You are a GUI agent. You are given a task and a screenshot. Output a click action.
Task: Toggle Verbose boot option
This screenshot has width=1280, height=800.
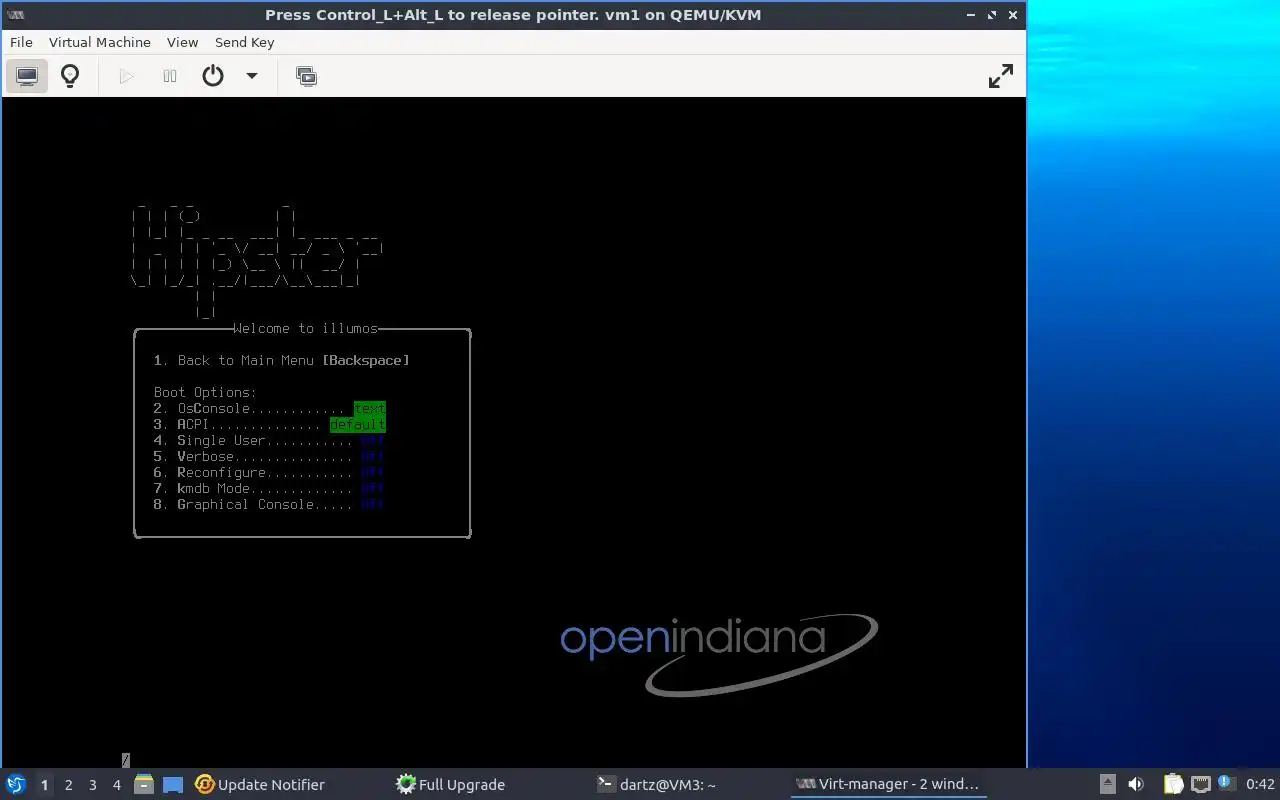[x=269, y=456]
